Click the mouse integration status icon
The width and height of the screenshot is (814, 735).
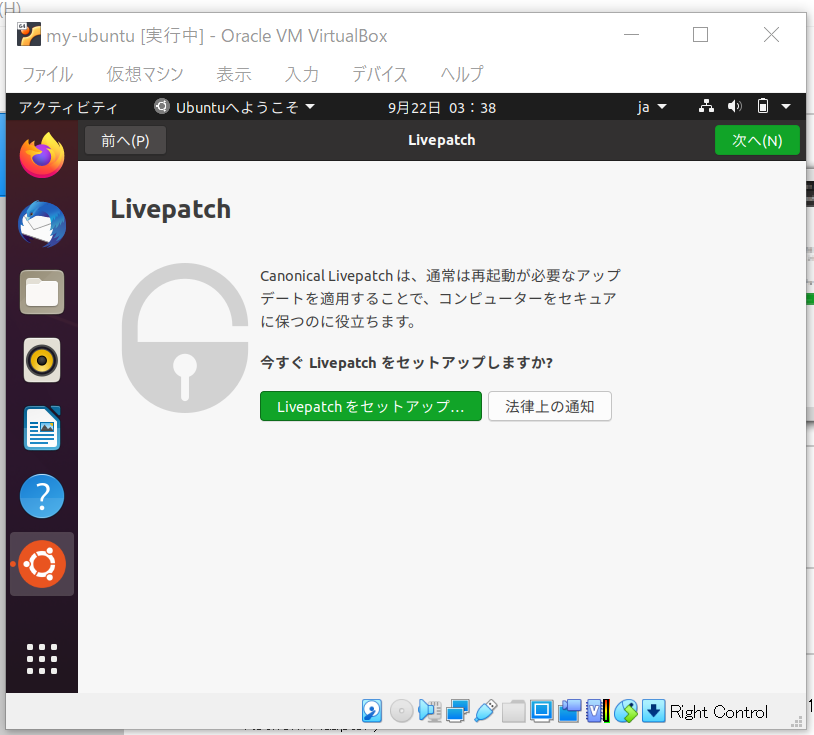pyautogui.click(x=626, y=711)
